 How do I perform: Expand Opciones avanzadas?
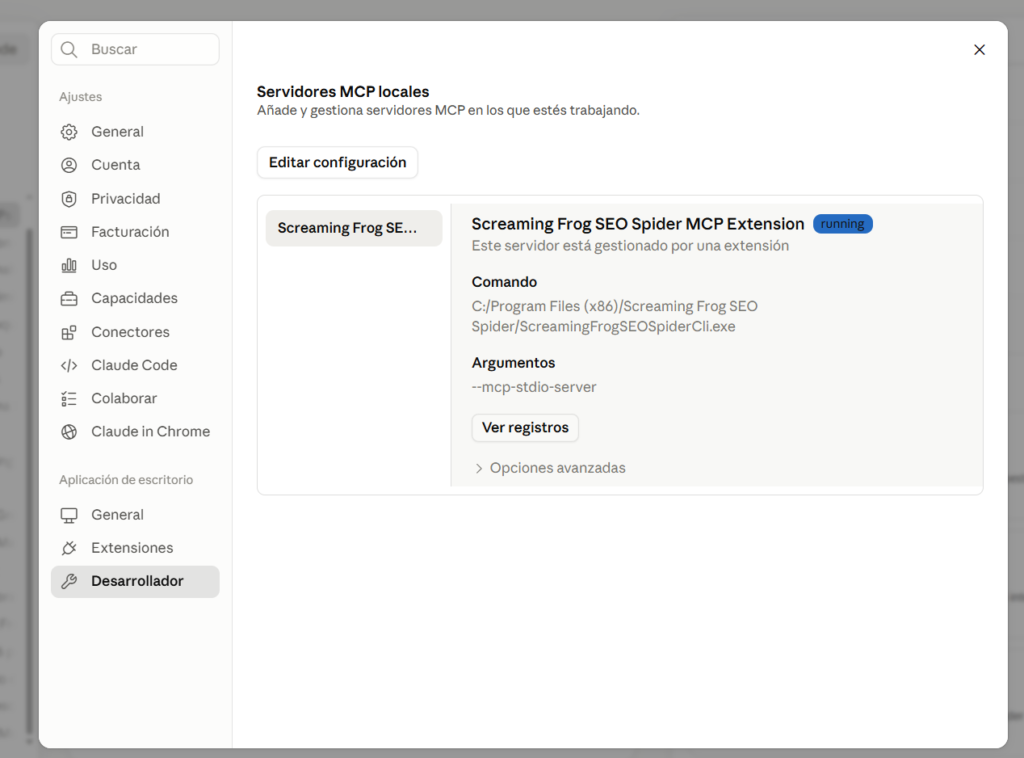click(x=550, y=468)
